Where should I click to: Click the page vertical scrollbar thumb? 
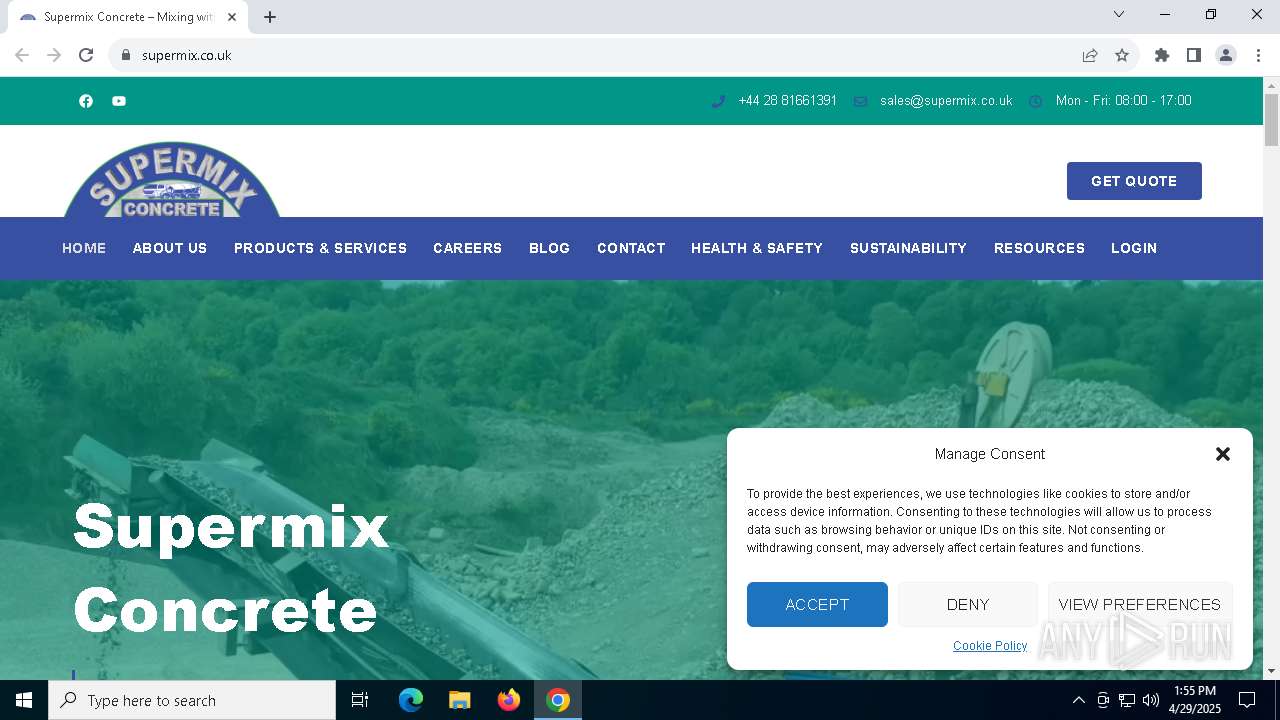point(1271,120)
